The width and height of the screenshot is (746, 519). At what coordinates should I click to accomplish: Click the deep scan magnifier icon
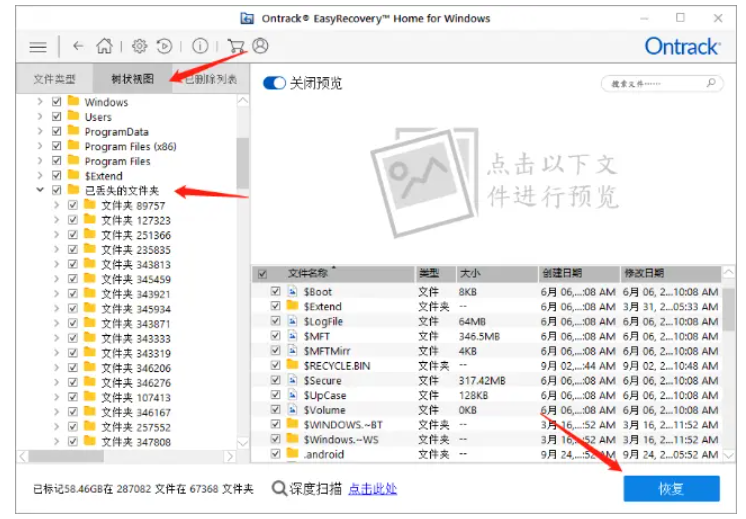(279, 488)
